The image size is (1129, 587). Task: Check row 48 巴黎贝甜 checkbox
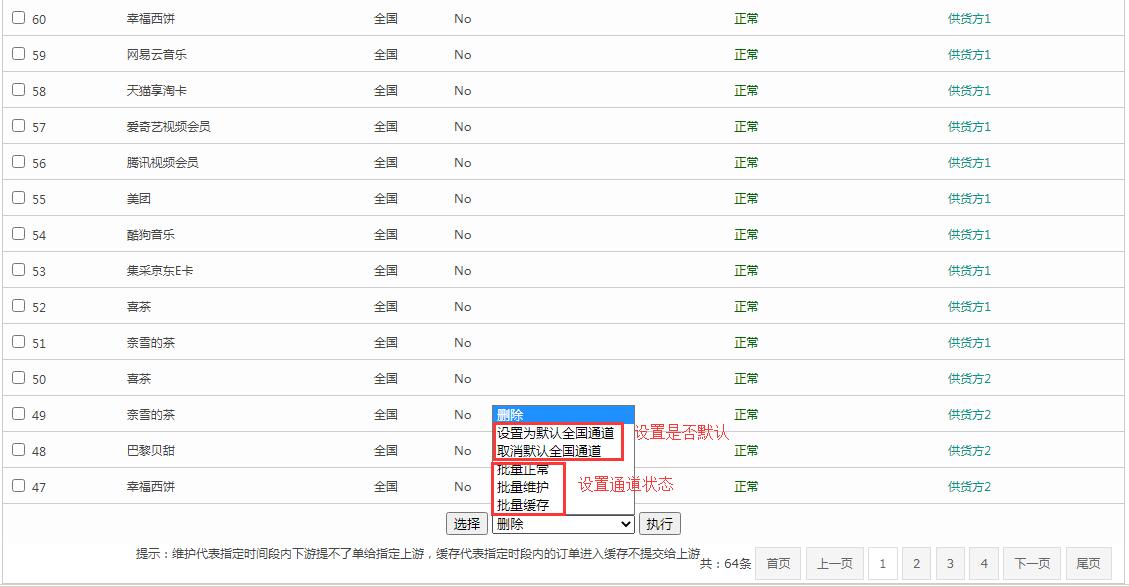point(19,450)
